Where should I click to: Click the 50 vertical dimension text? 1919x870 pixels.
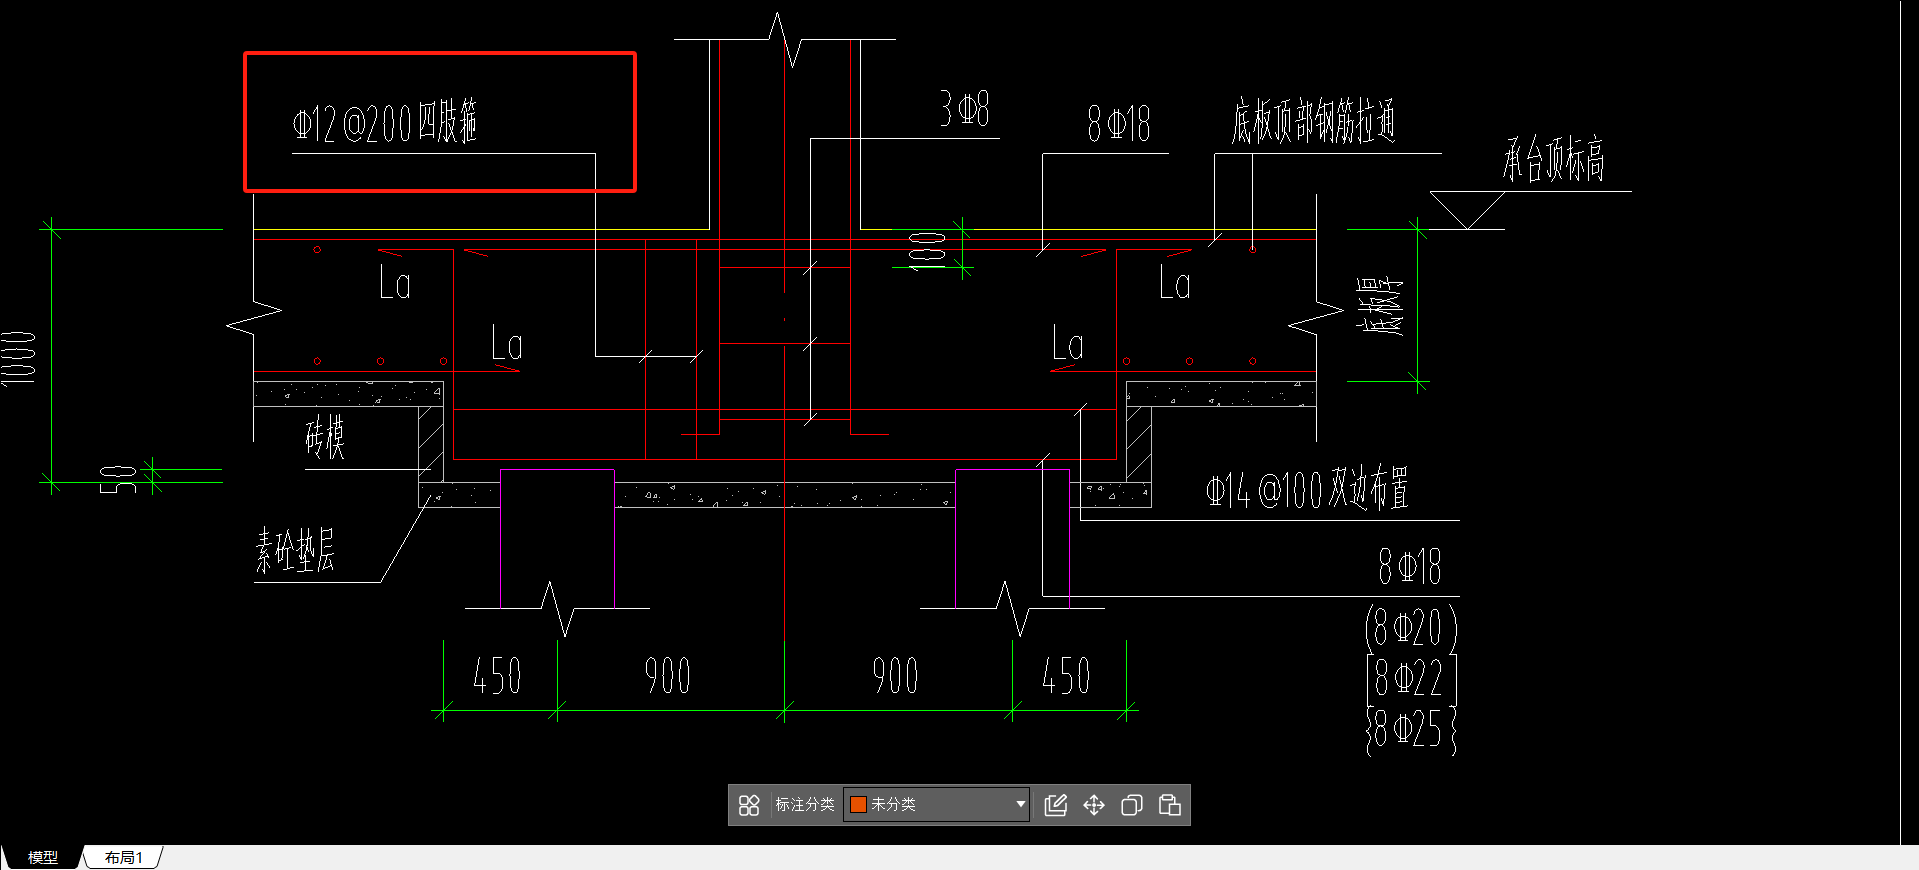pyautogui.click(x=118, y=479)
